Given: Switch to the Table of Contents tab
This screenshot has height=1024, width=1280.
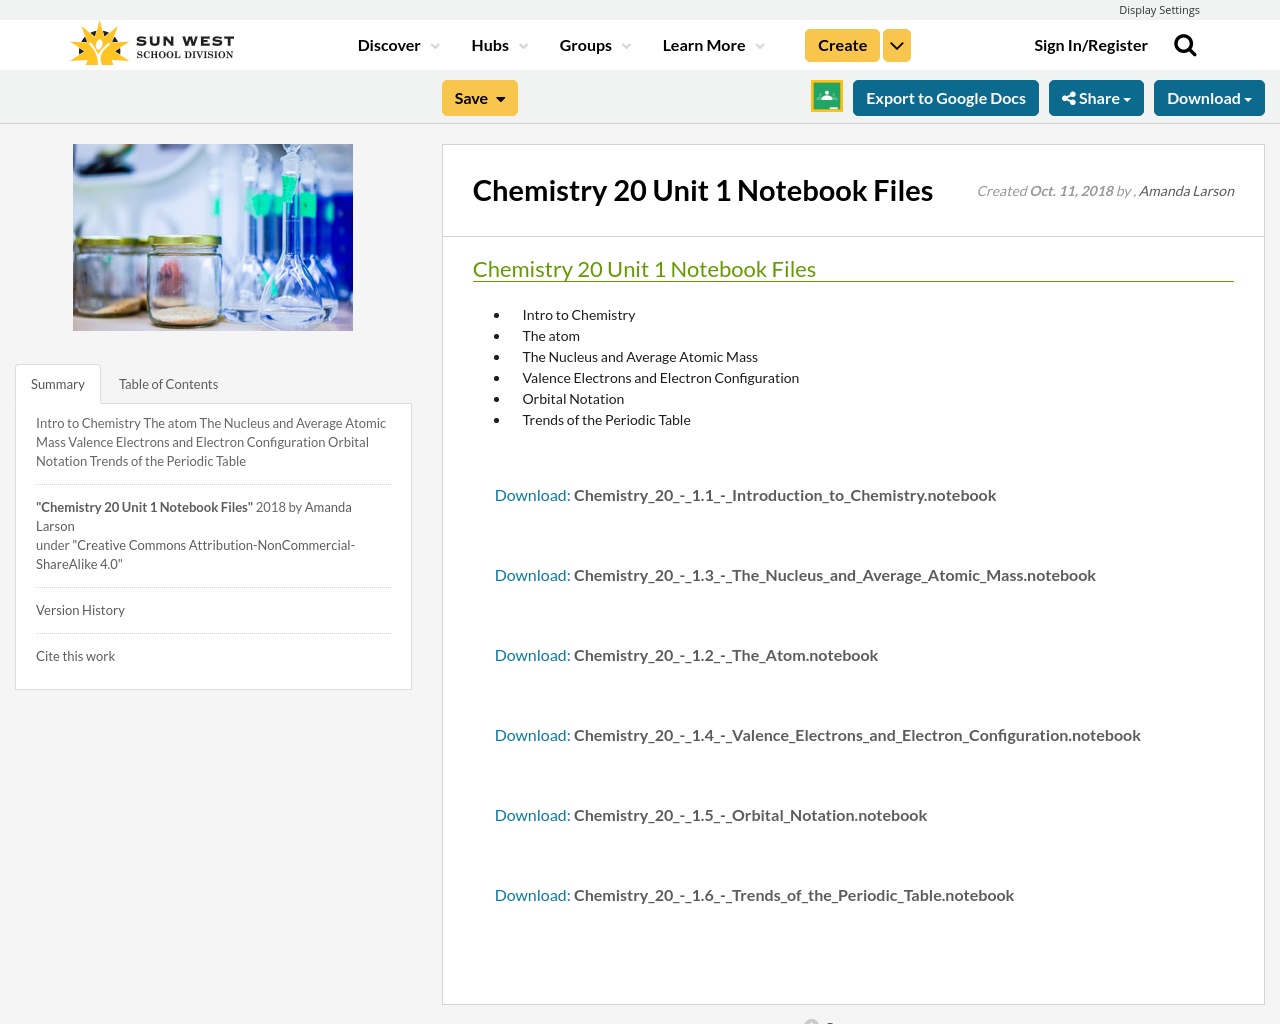Looking at the screenshot, I should click(x=168, y=383).
